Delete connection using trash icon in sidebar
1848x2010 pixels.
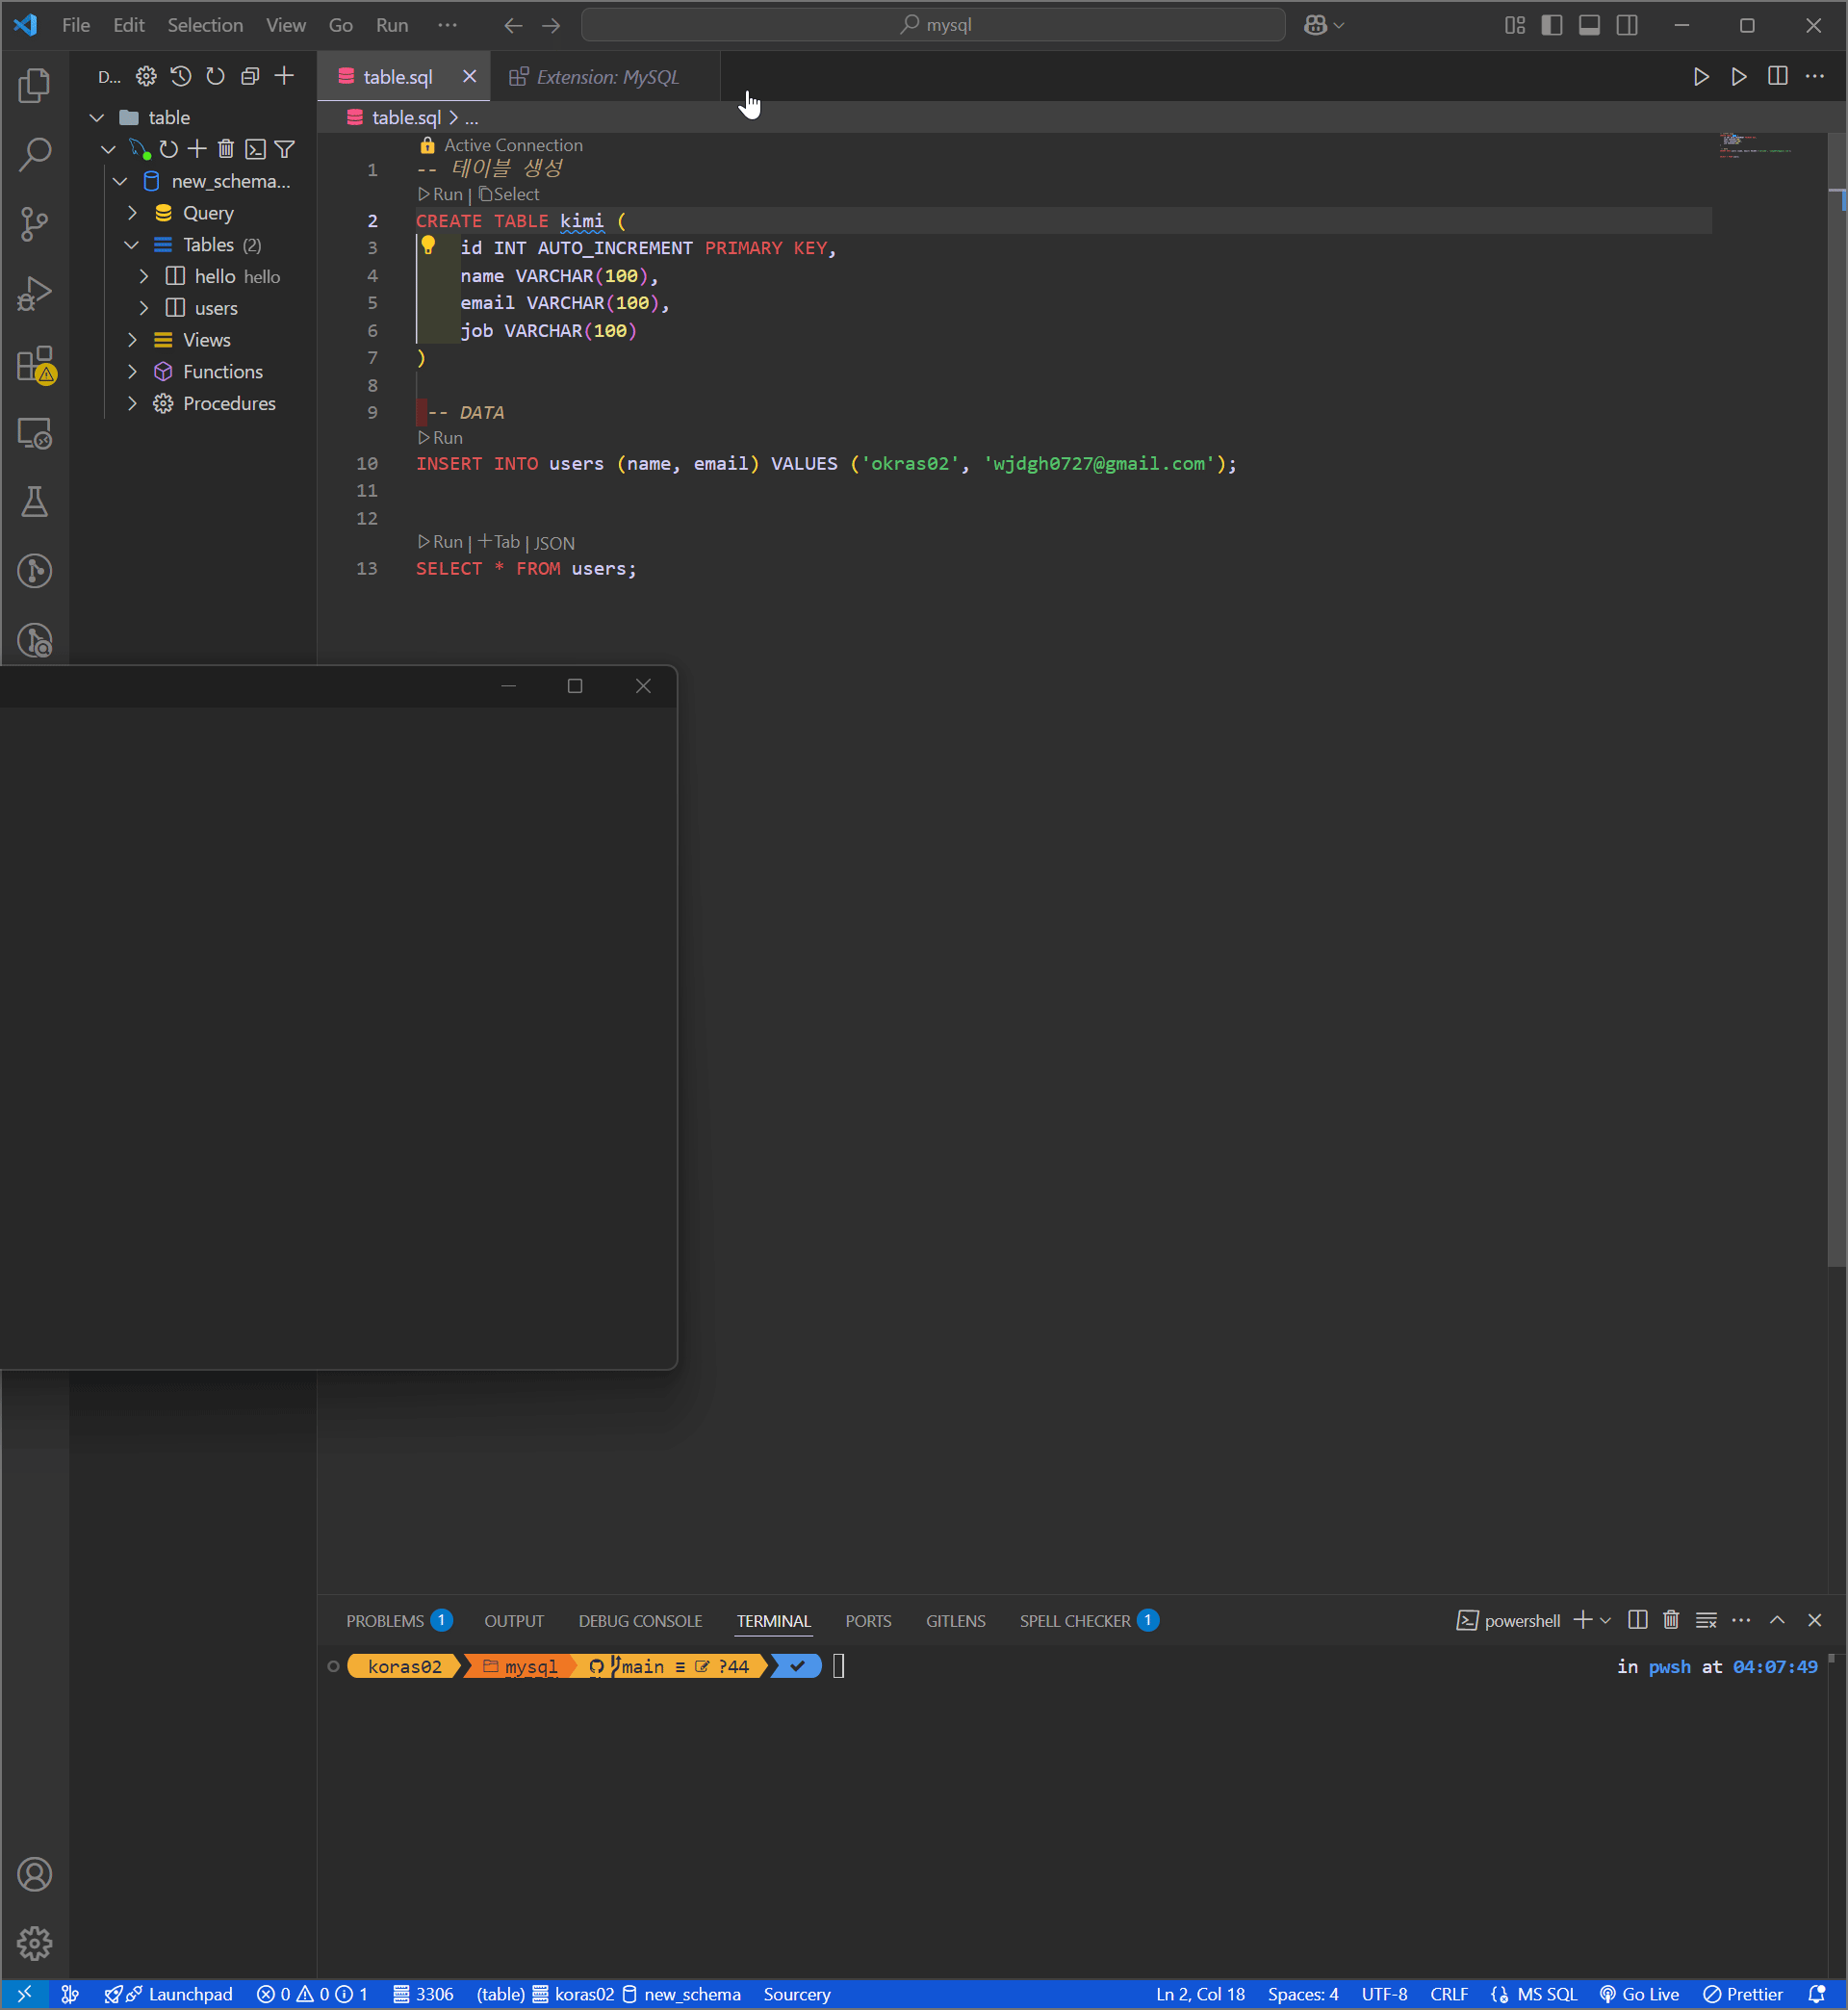(226, 149)
